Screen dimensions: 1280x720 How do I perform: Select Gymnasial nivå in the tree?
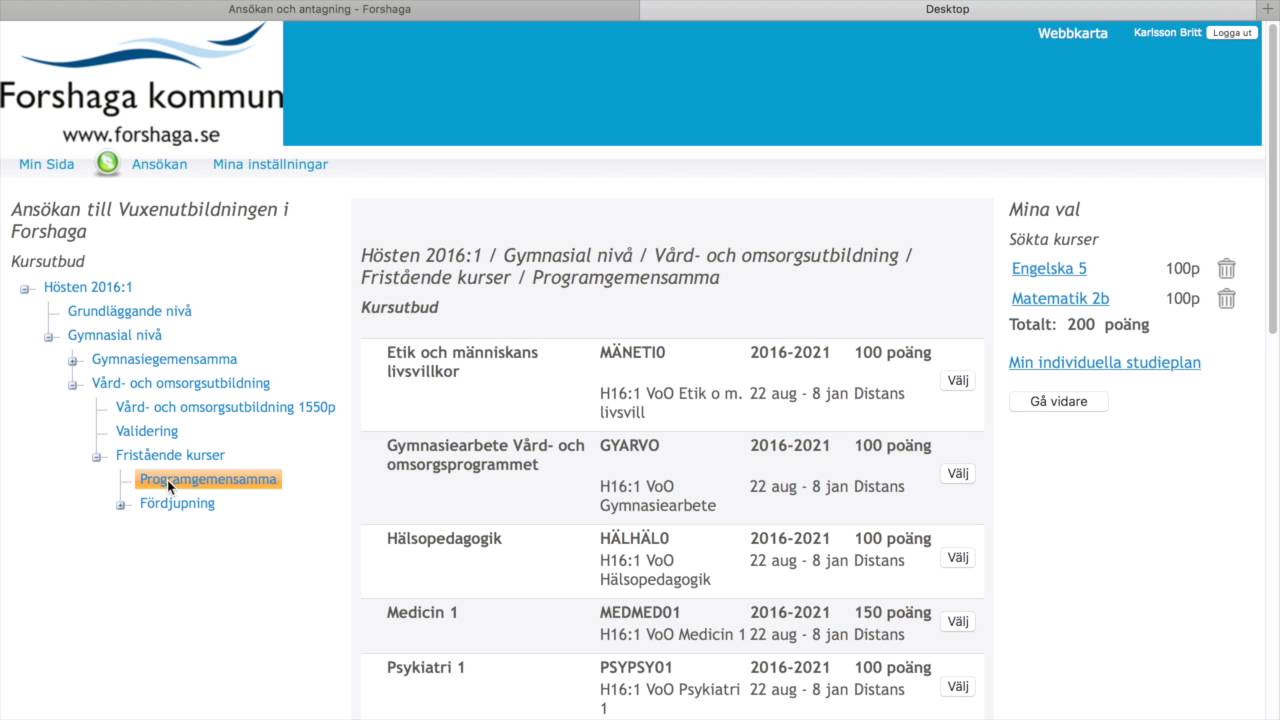(x=115, y=335)
